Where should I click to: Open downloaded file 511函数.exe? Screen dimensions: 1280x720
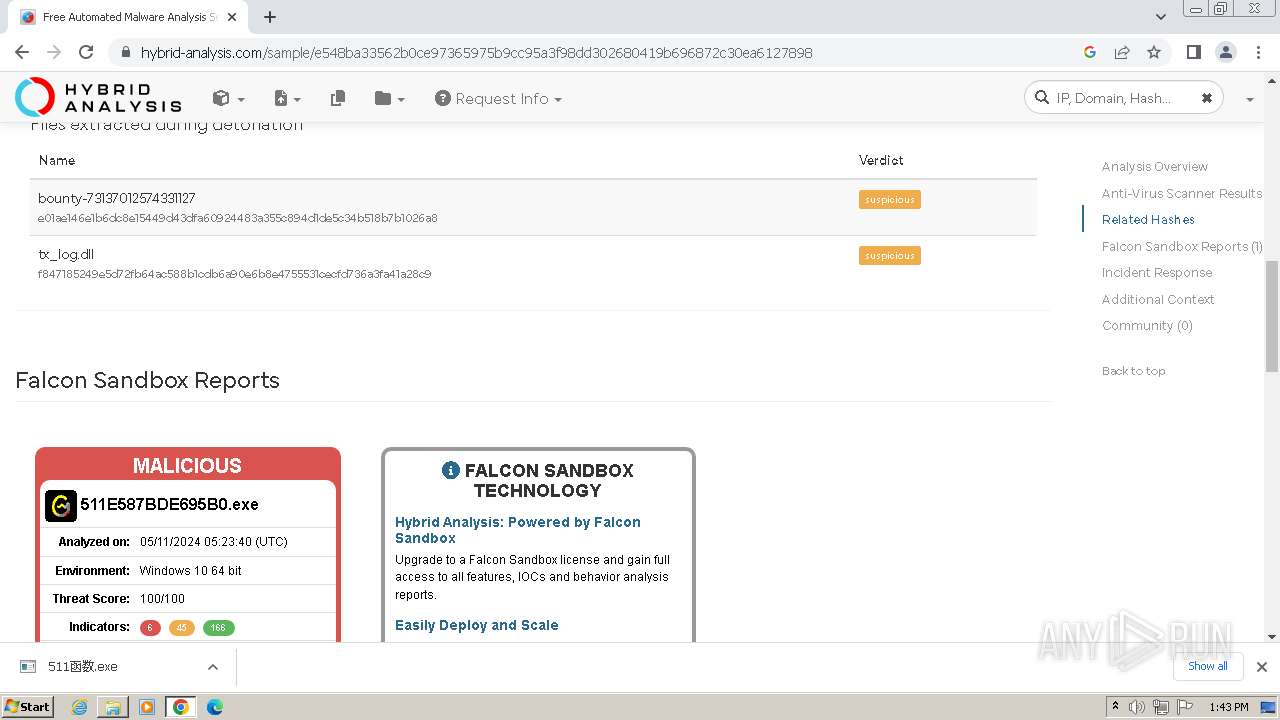pyautogui.click(x=83, y=667)
